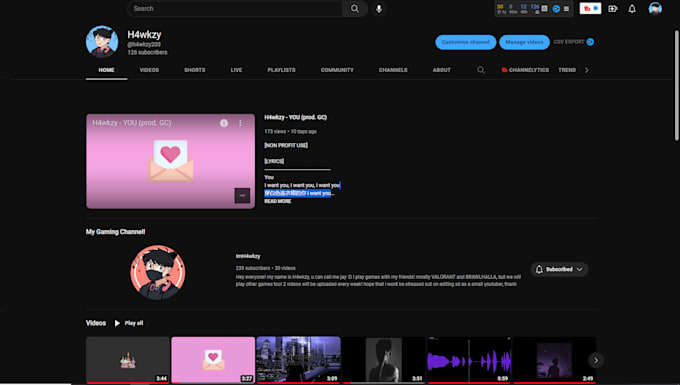Play the featured pink envelope video

[170, 161]
